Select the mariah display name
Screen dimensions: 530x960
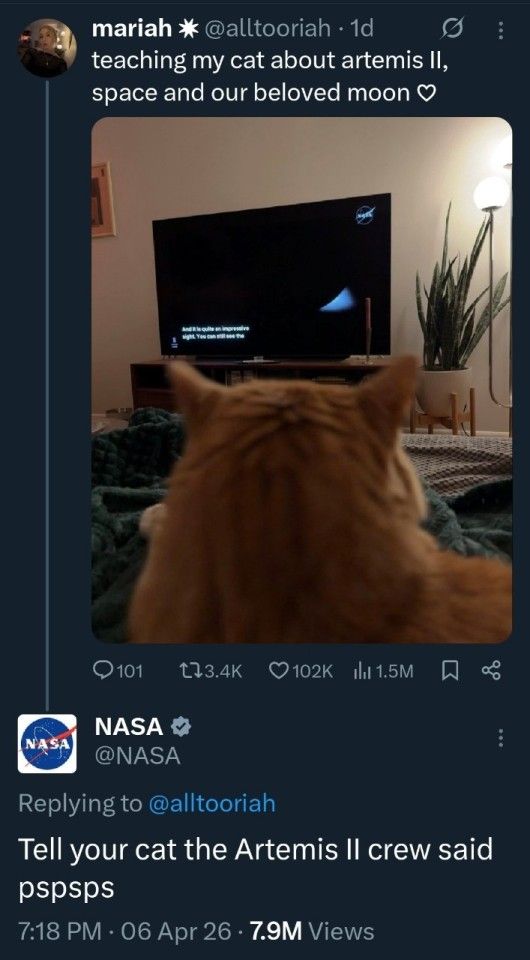pyautogui.click(x=128, y=29)
